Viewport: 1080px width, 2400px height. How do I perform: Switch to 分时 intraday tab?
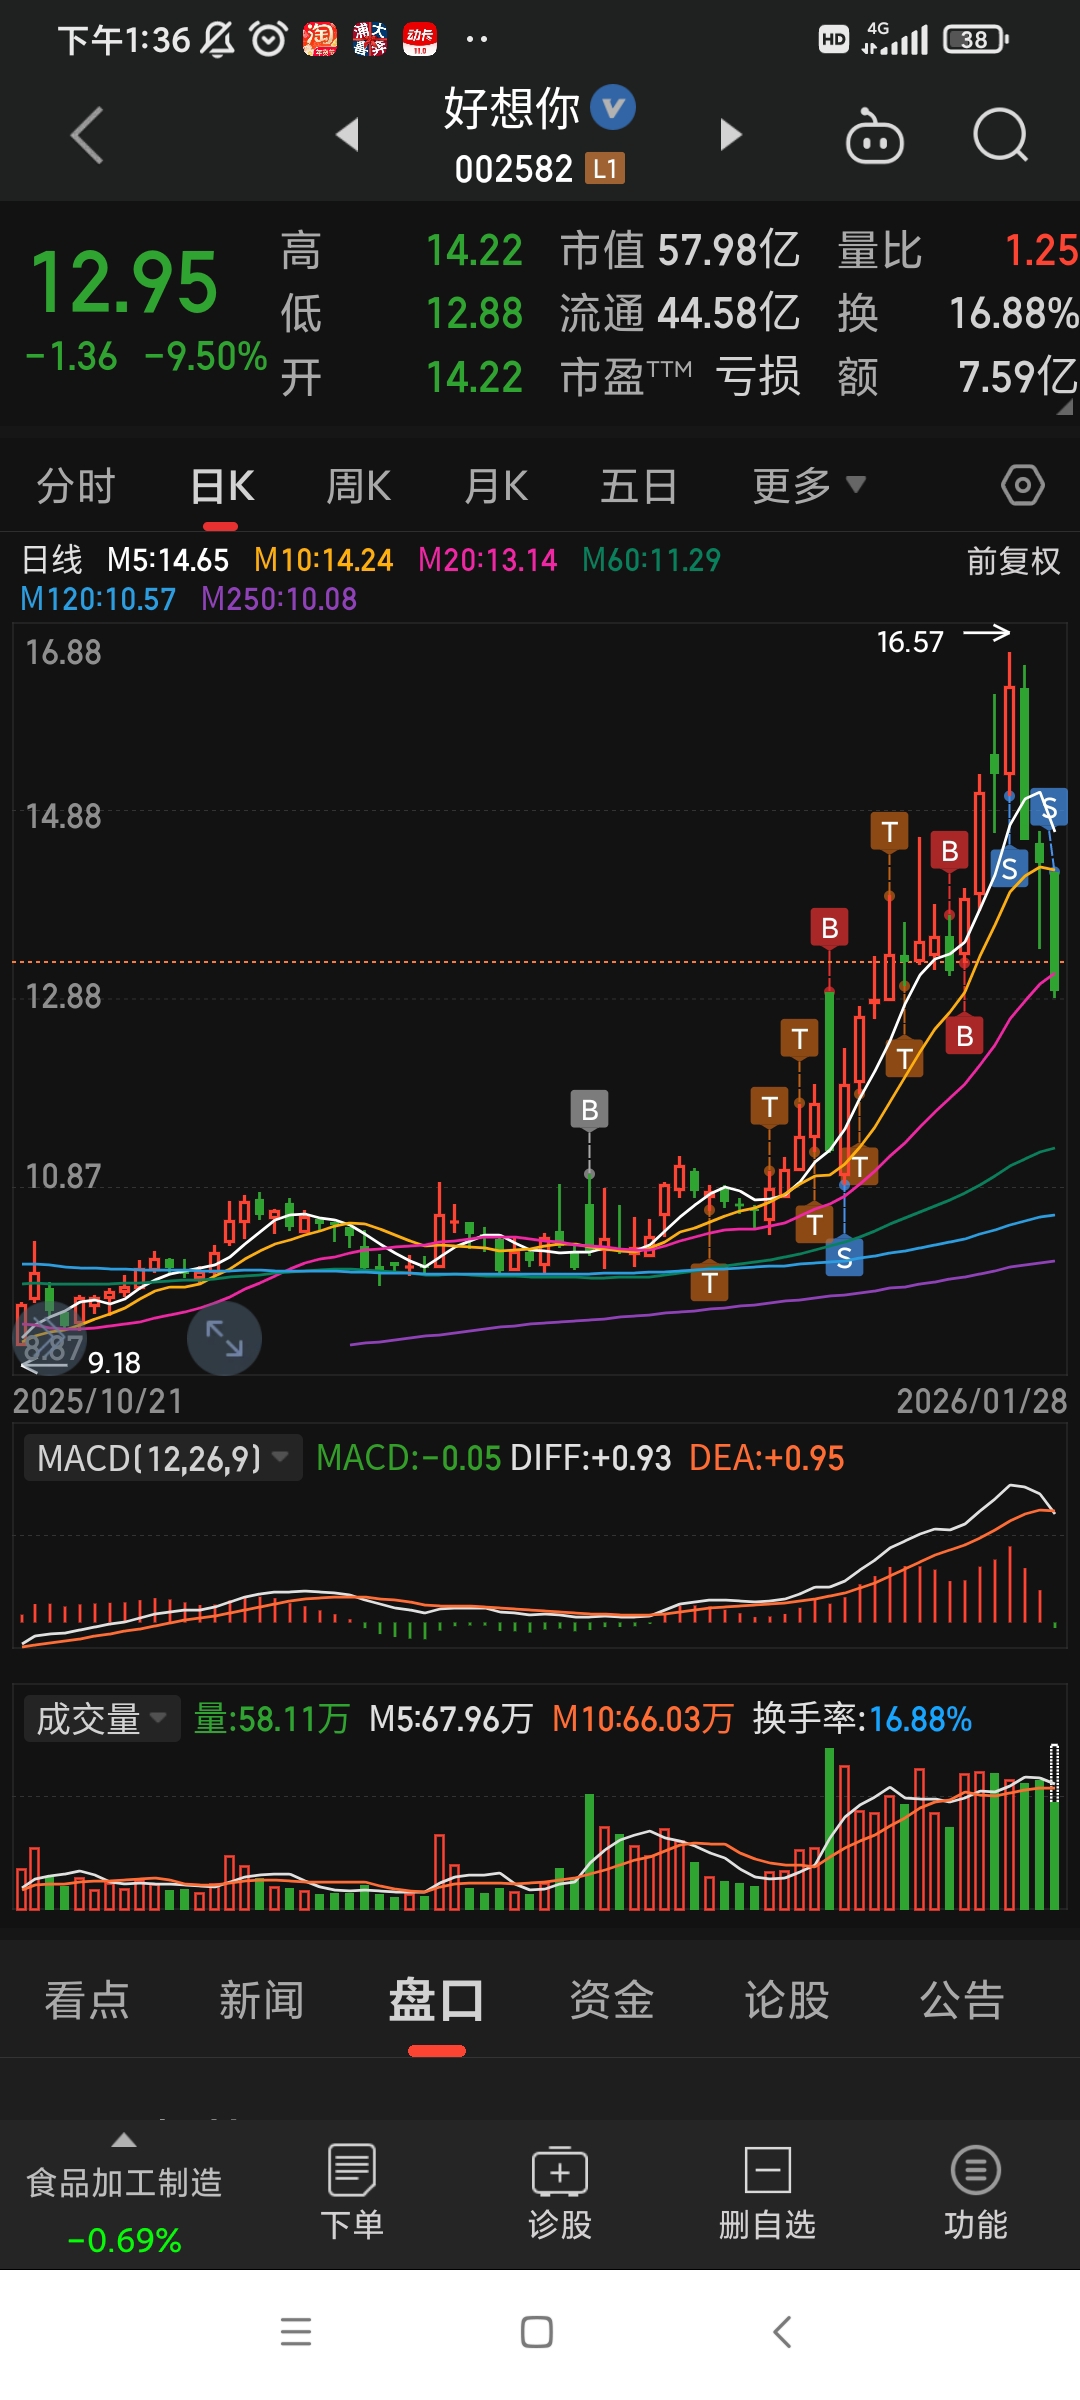tap(76, 487)
